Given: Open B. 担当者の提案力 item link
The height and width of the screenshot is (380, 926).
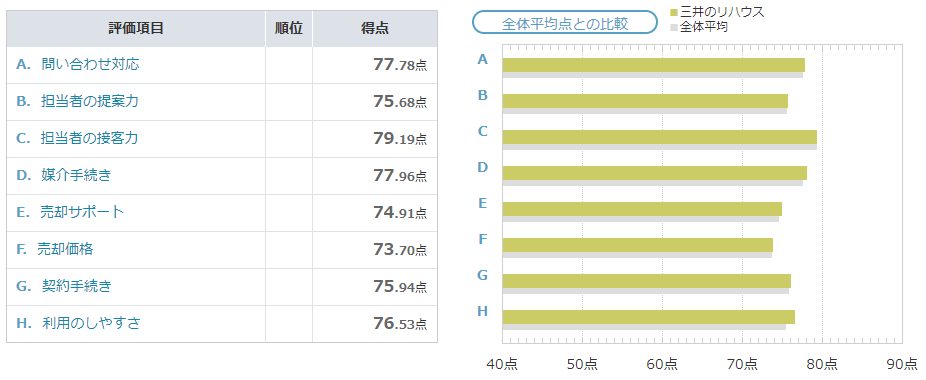Looking at the screenshot, I should pos(77,102).
